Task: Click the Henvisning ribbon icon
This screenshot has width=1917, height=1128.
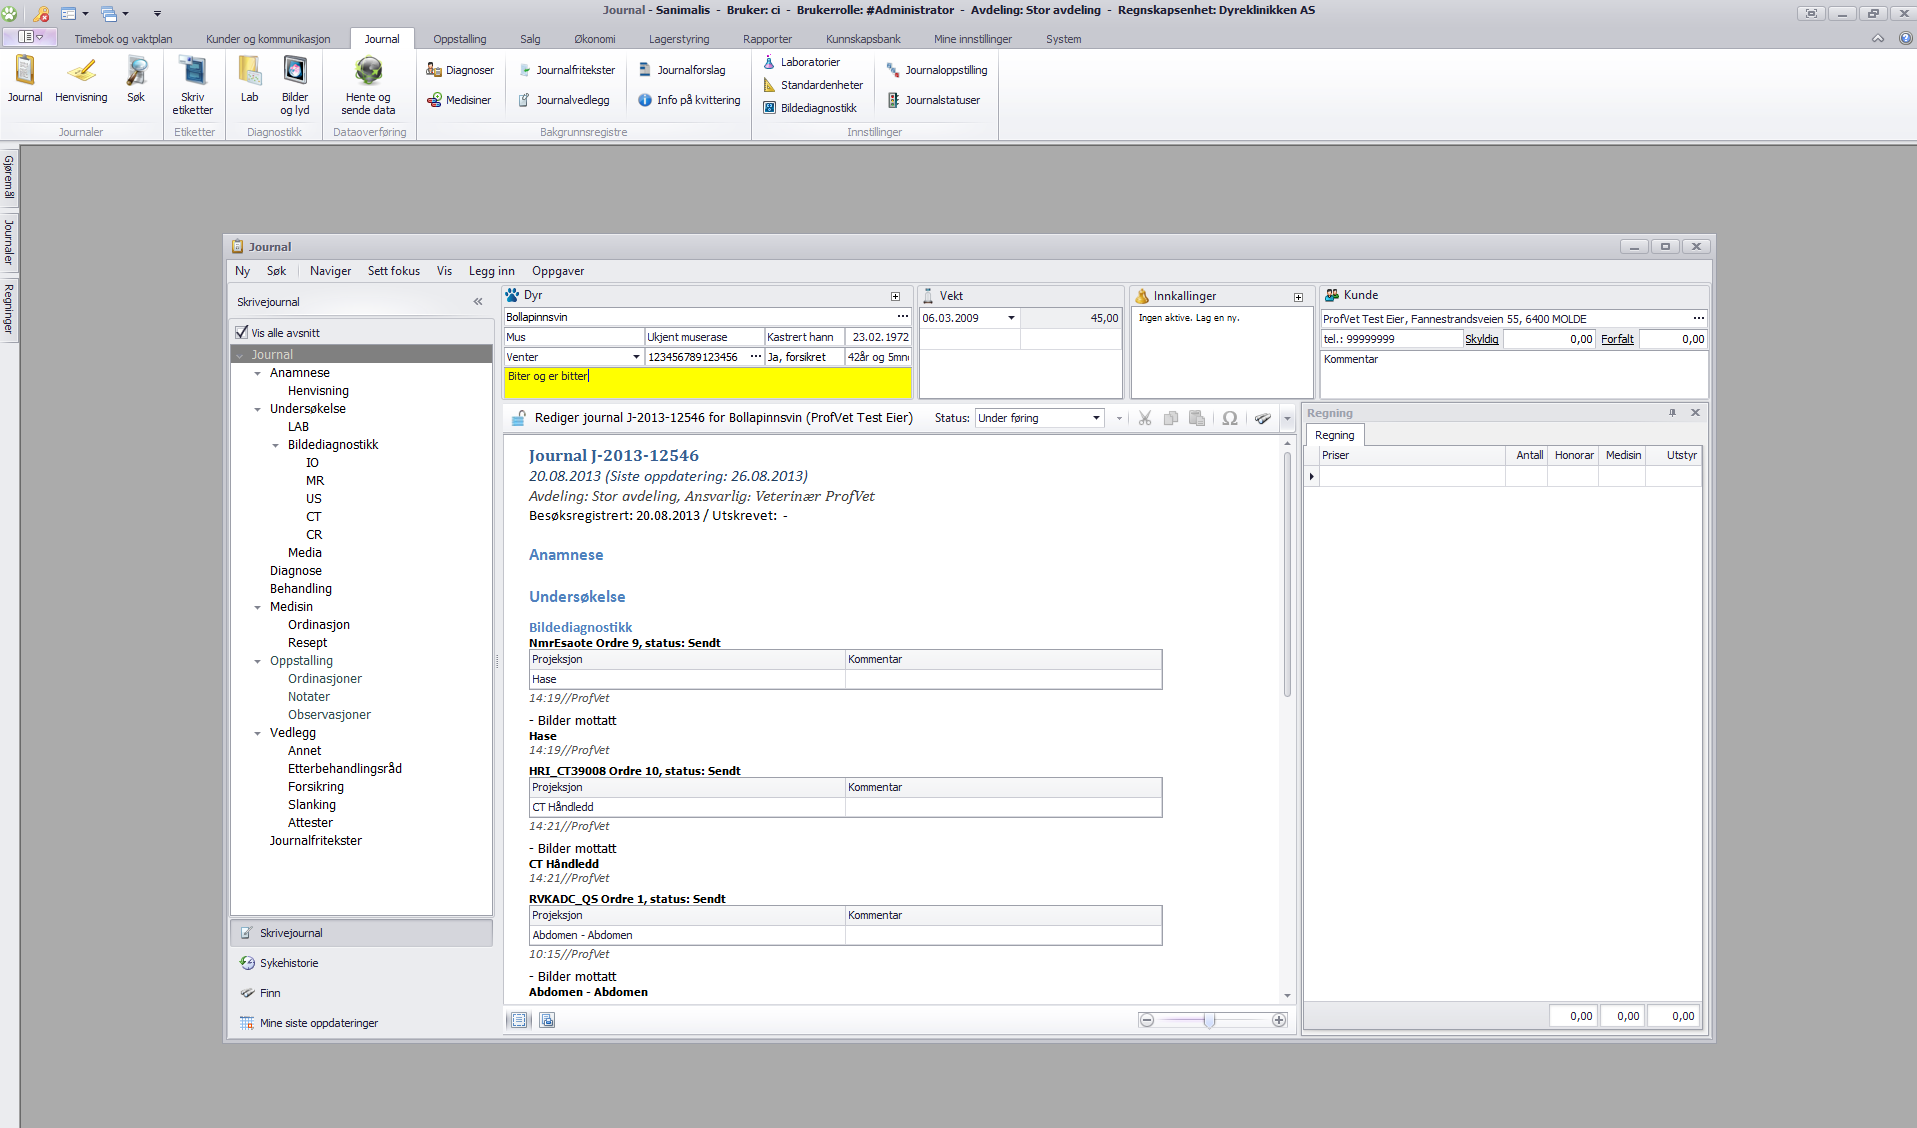Action: [x=81, y=79]
